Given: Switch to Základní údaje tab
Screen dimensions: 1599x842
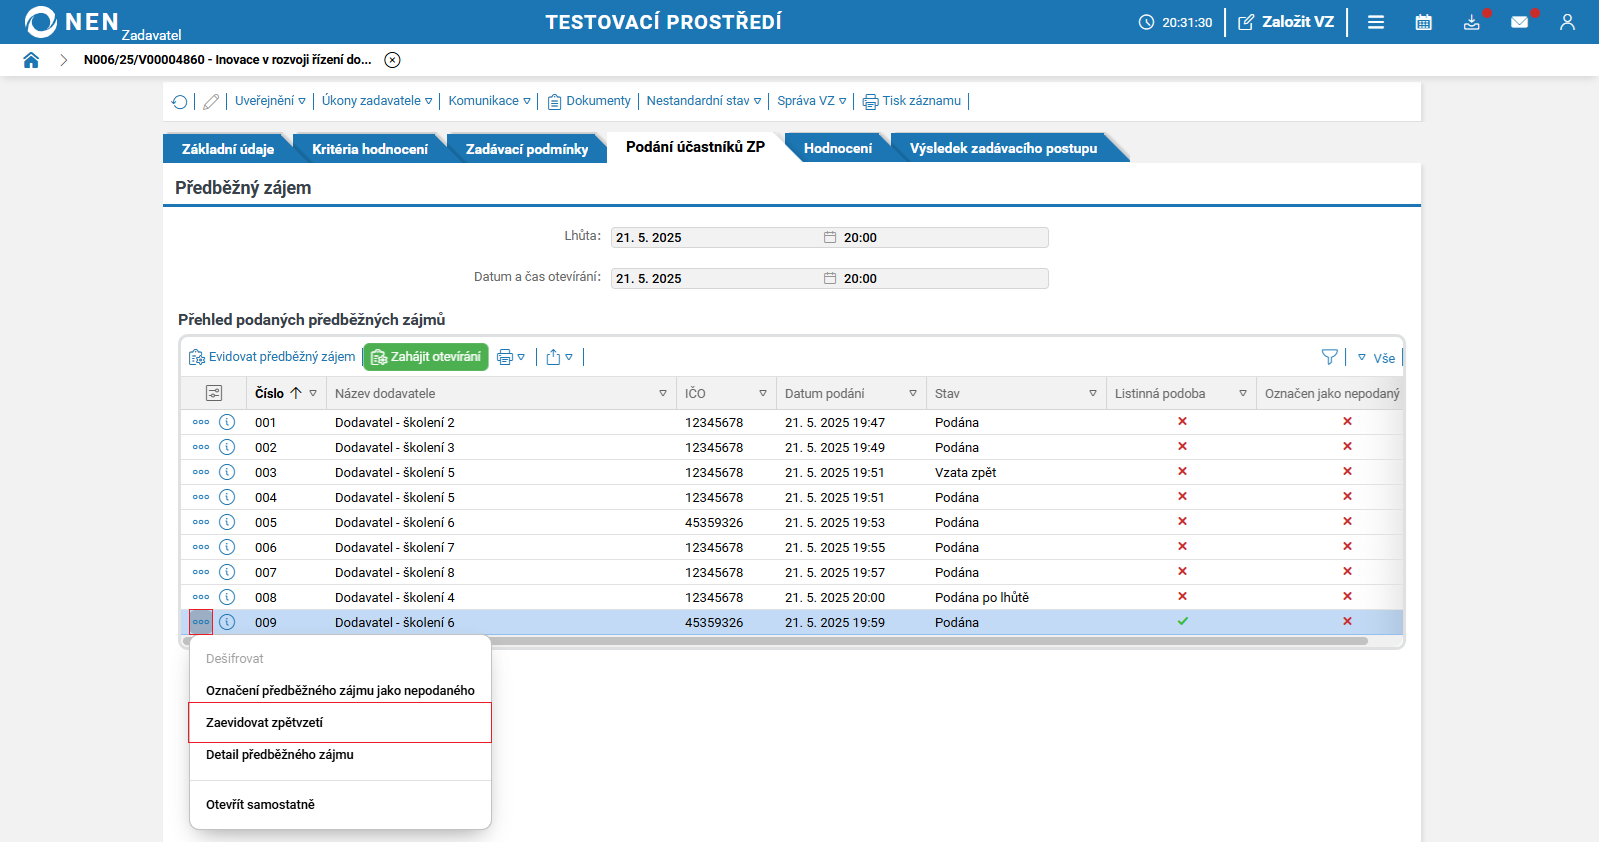Looking at the screenshot, I should [227, 149].
